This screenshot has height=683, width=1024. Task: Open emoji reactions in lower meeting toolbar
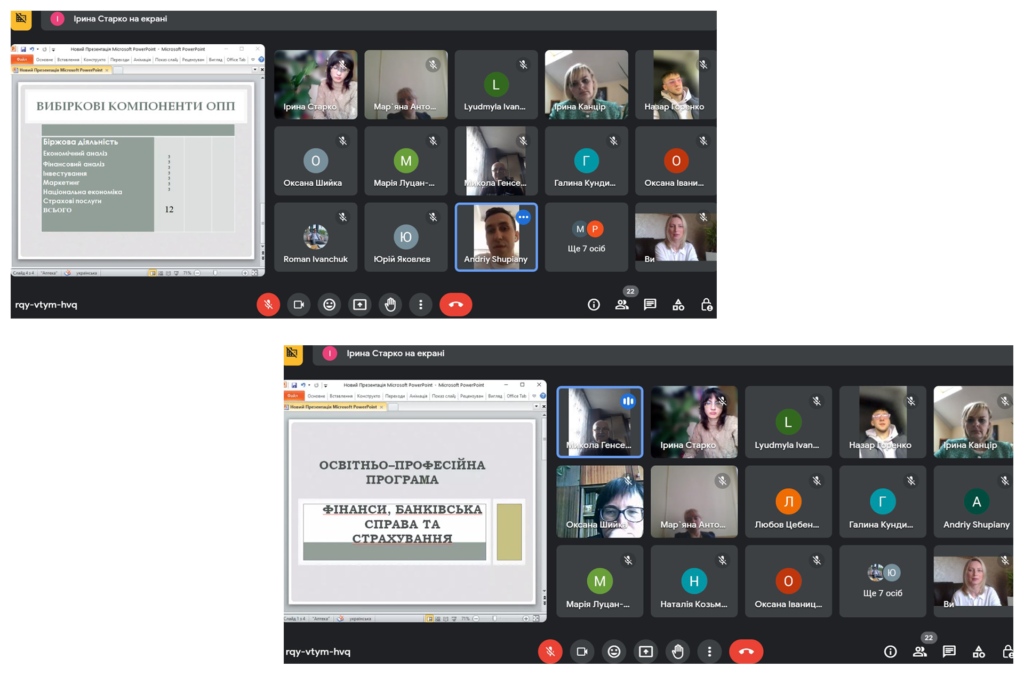point(614,651)
